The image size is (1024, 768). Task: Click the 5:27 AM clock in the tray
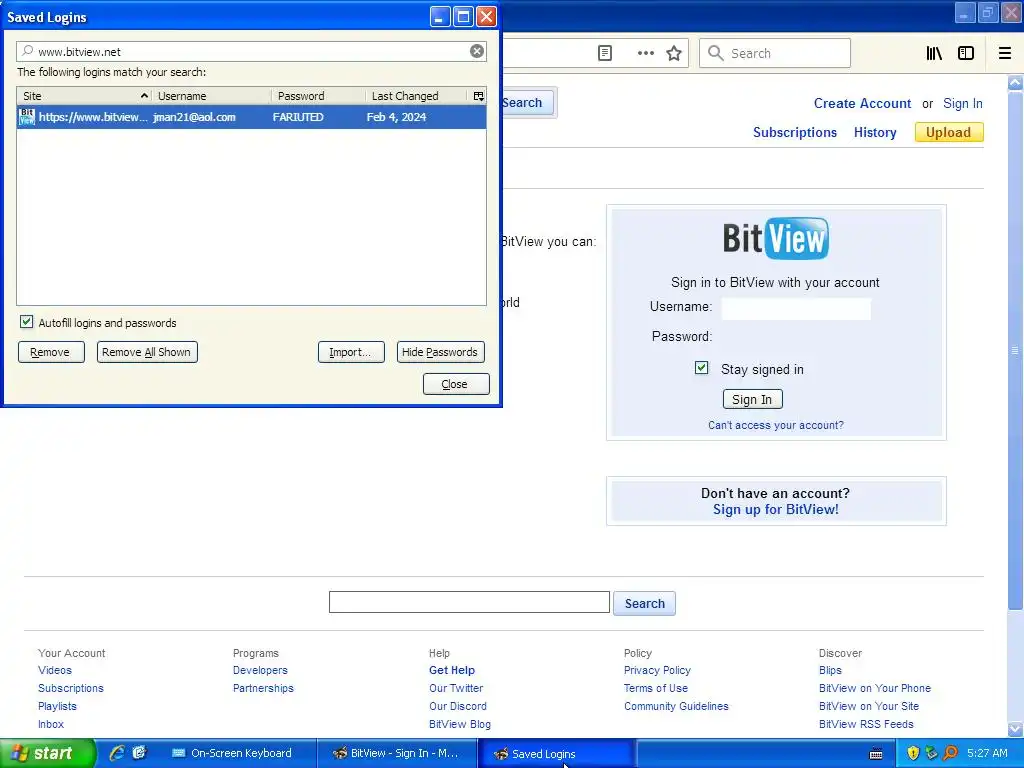987,753
